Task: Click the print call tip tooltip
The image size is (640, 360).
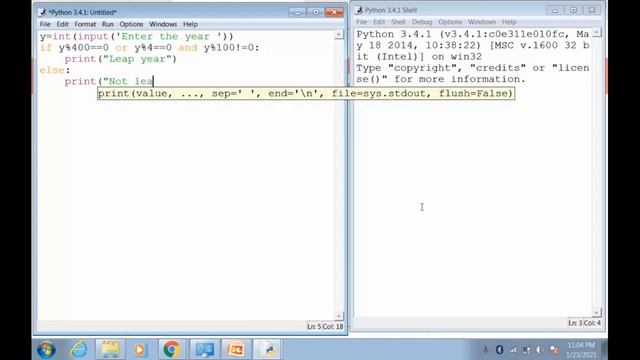Action: point(306,93)
